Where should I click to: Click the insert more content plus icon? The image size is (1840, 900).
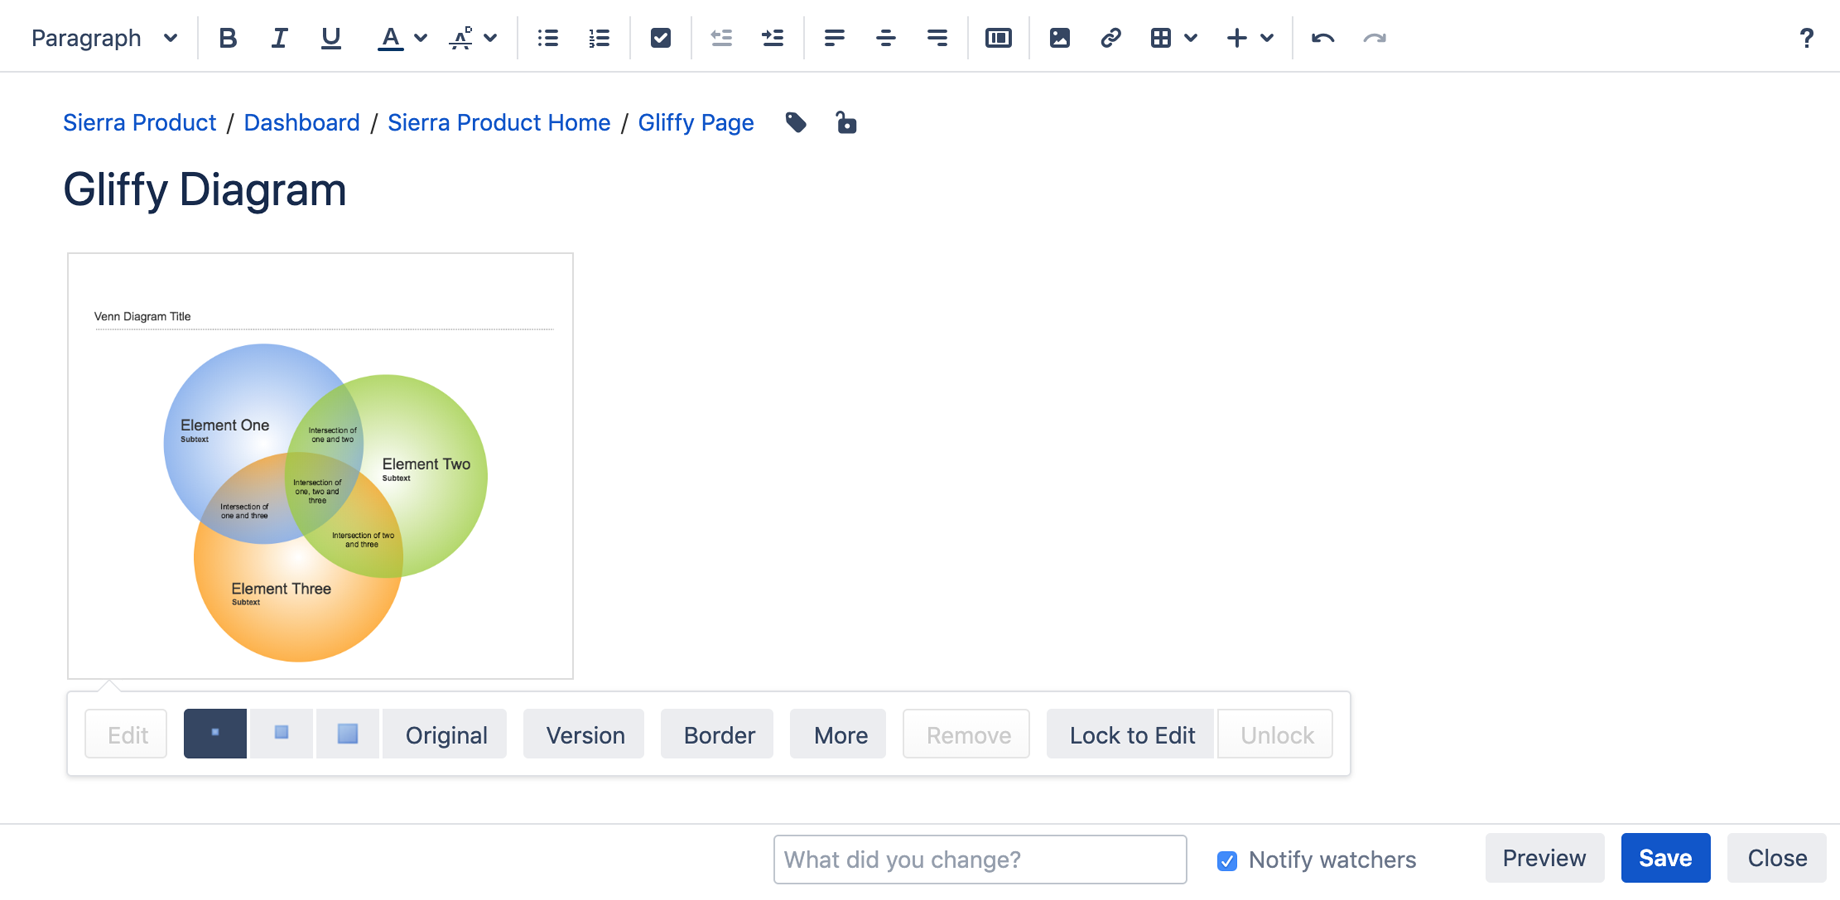[1237, 38]
